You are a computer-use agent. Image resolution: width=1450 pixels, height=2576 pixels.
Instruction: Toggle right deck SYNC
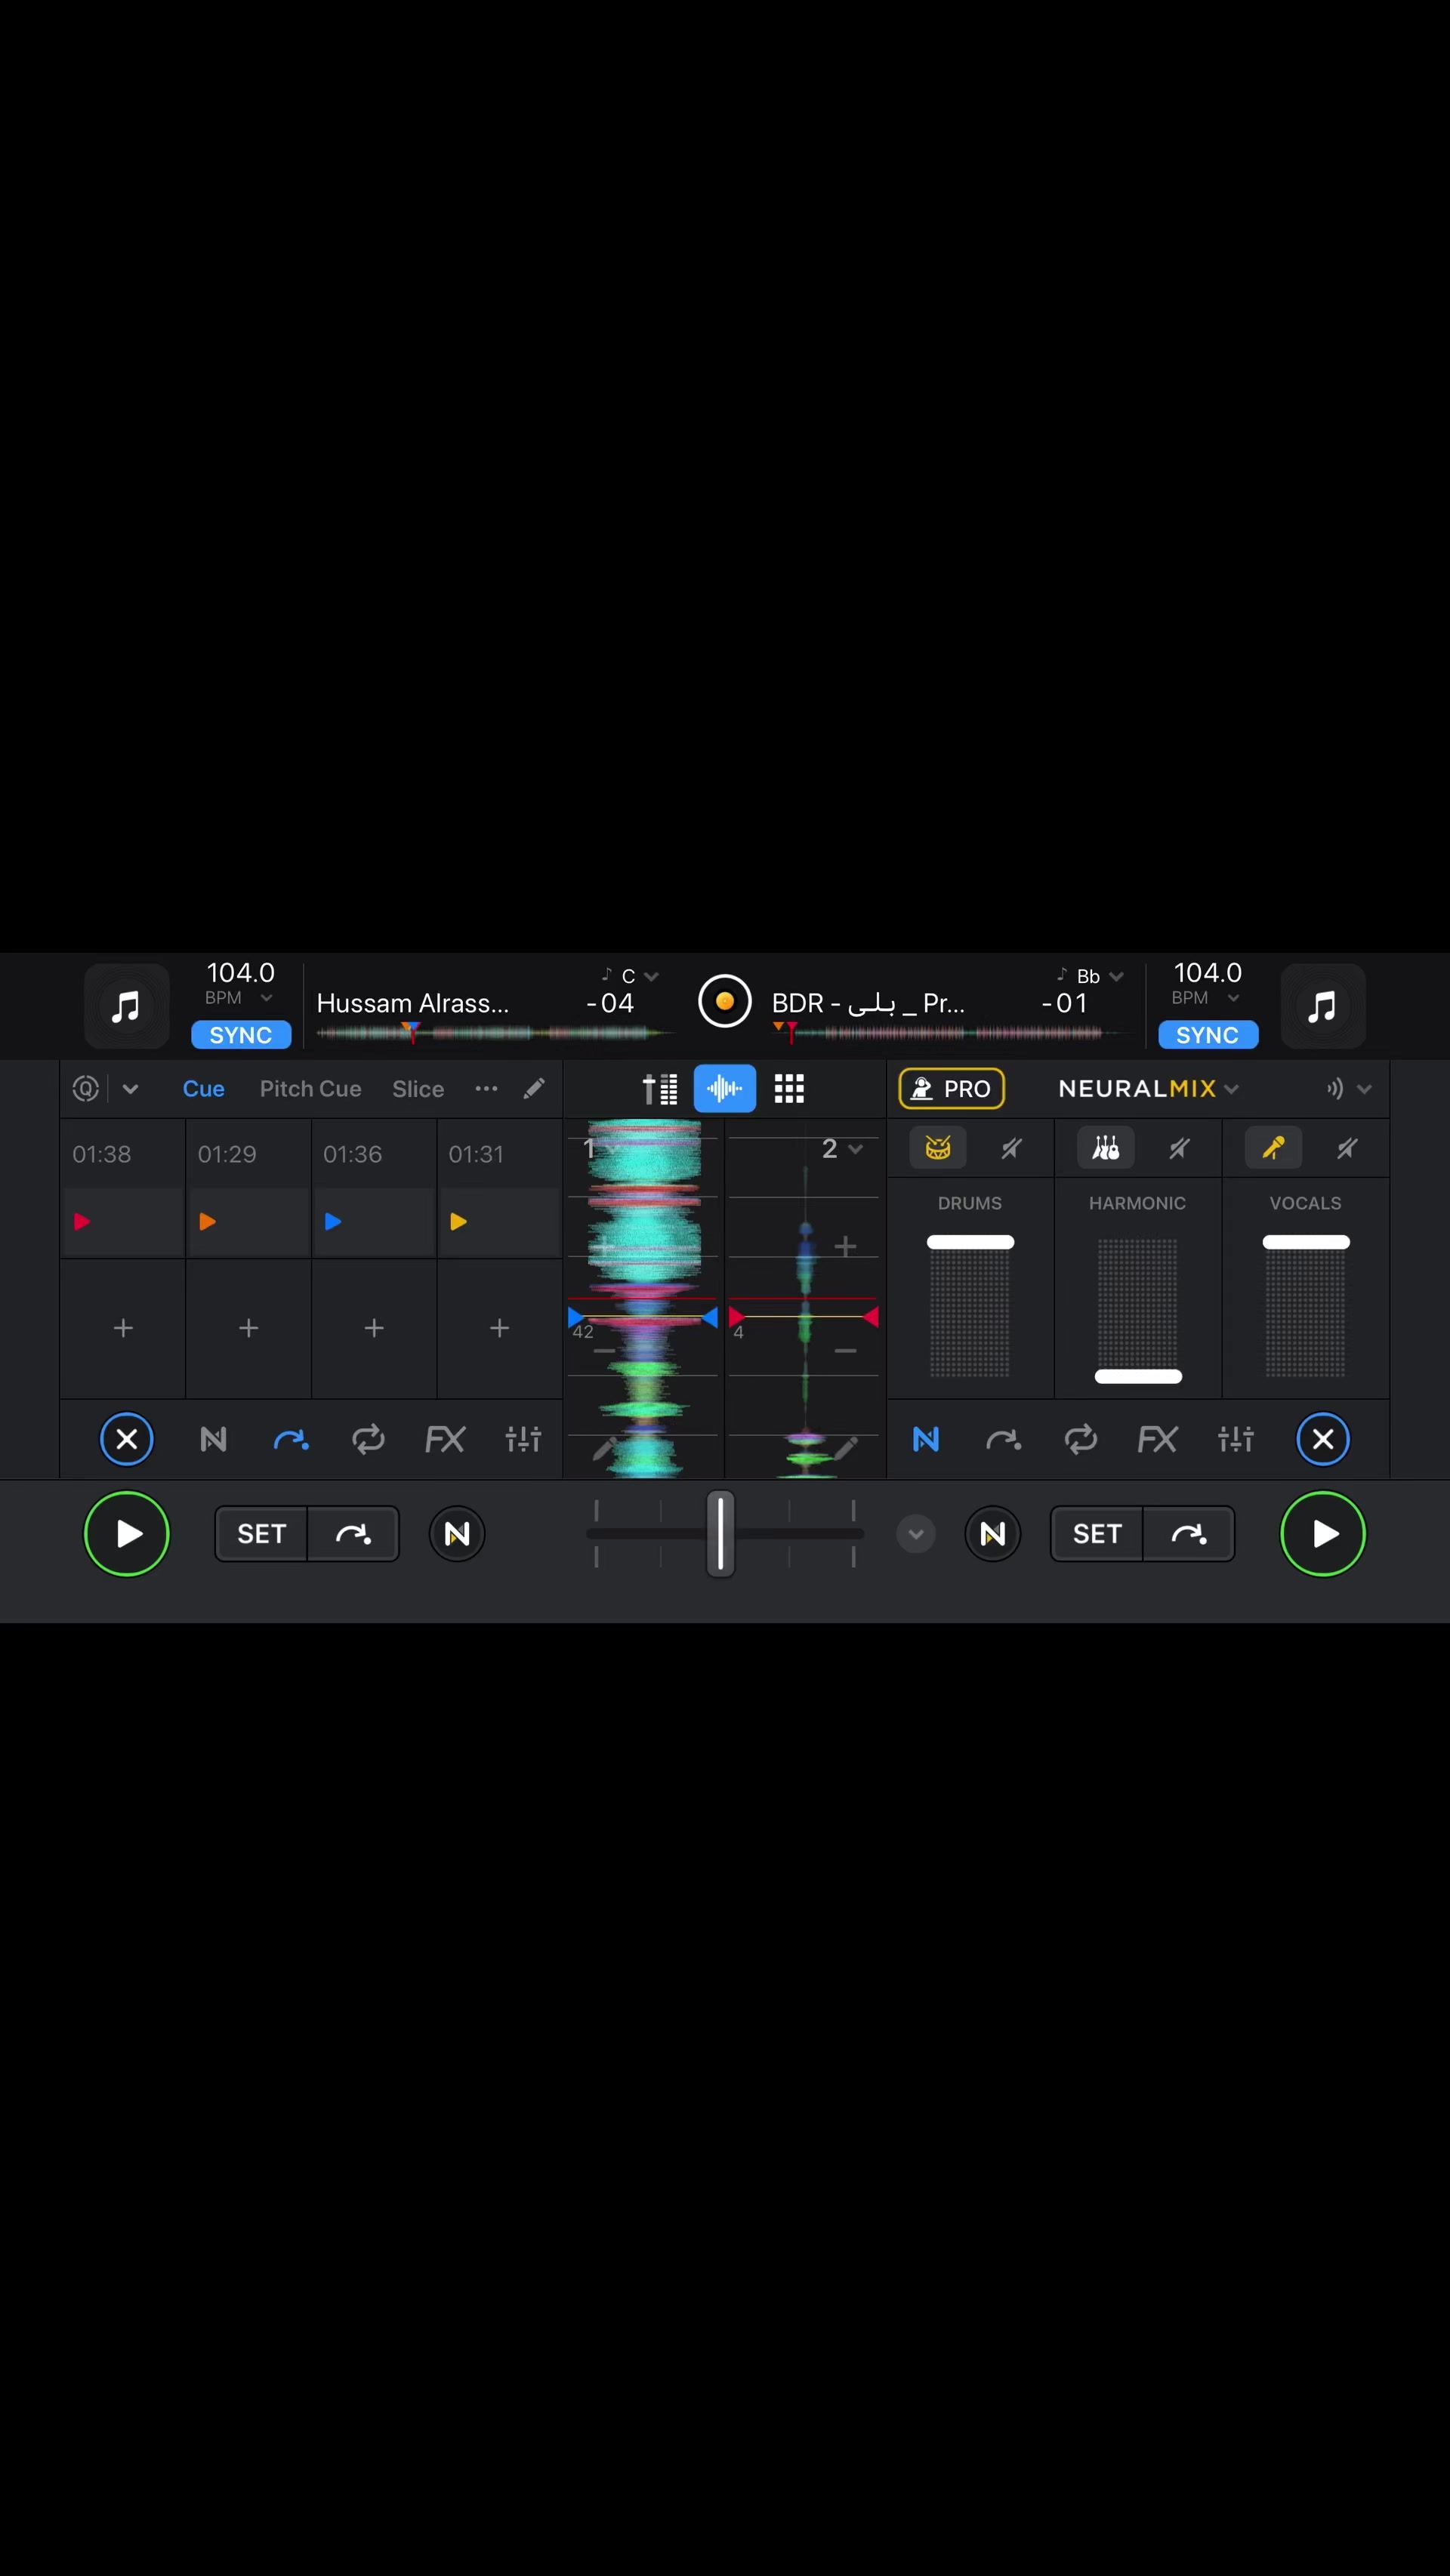pos(1208,1035)
